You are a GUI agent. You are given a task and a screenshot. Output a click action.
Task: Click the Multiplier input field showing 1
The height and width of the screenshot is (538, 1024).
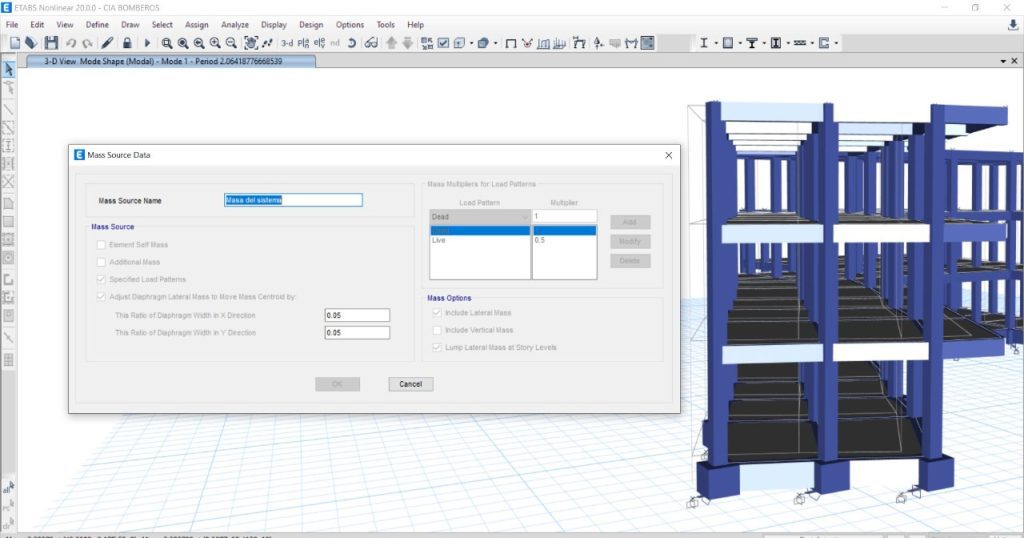(565, 217)
